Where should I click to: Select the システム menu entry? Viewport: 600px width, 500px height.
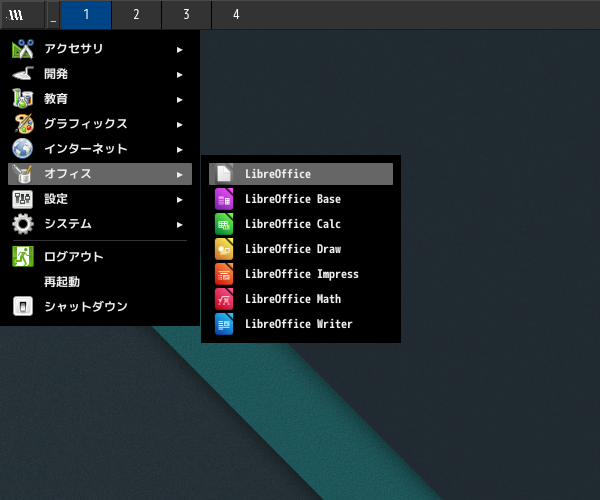click(x=100, y=224)
